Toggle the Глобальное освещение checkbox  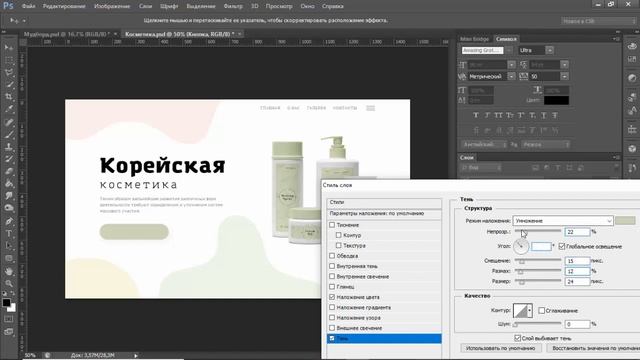(x=562, y=246)
